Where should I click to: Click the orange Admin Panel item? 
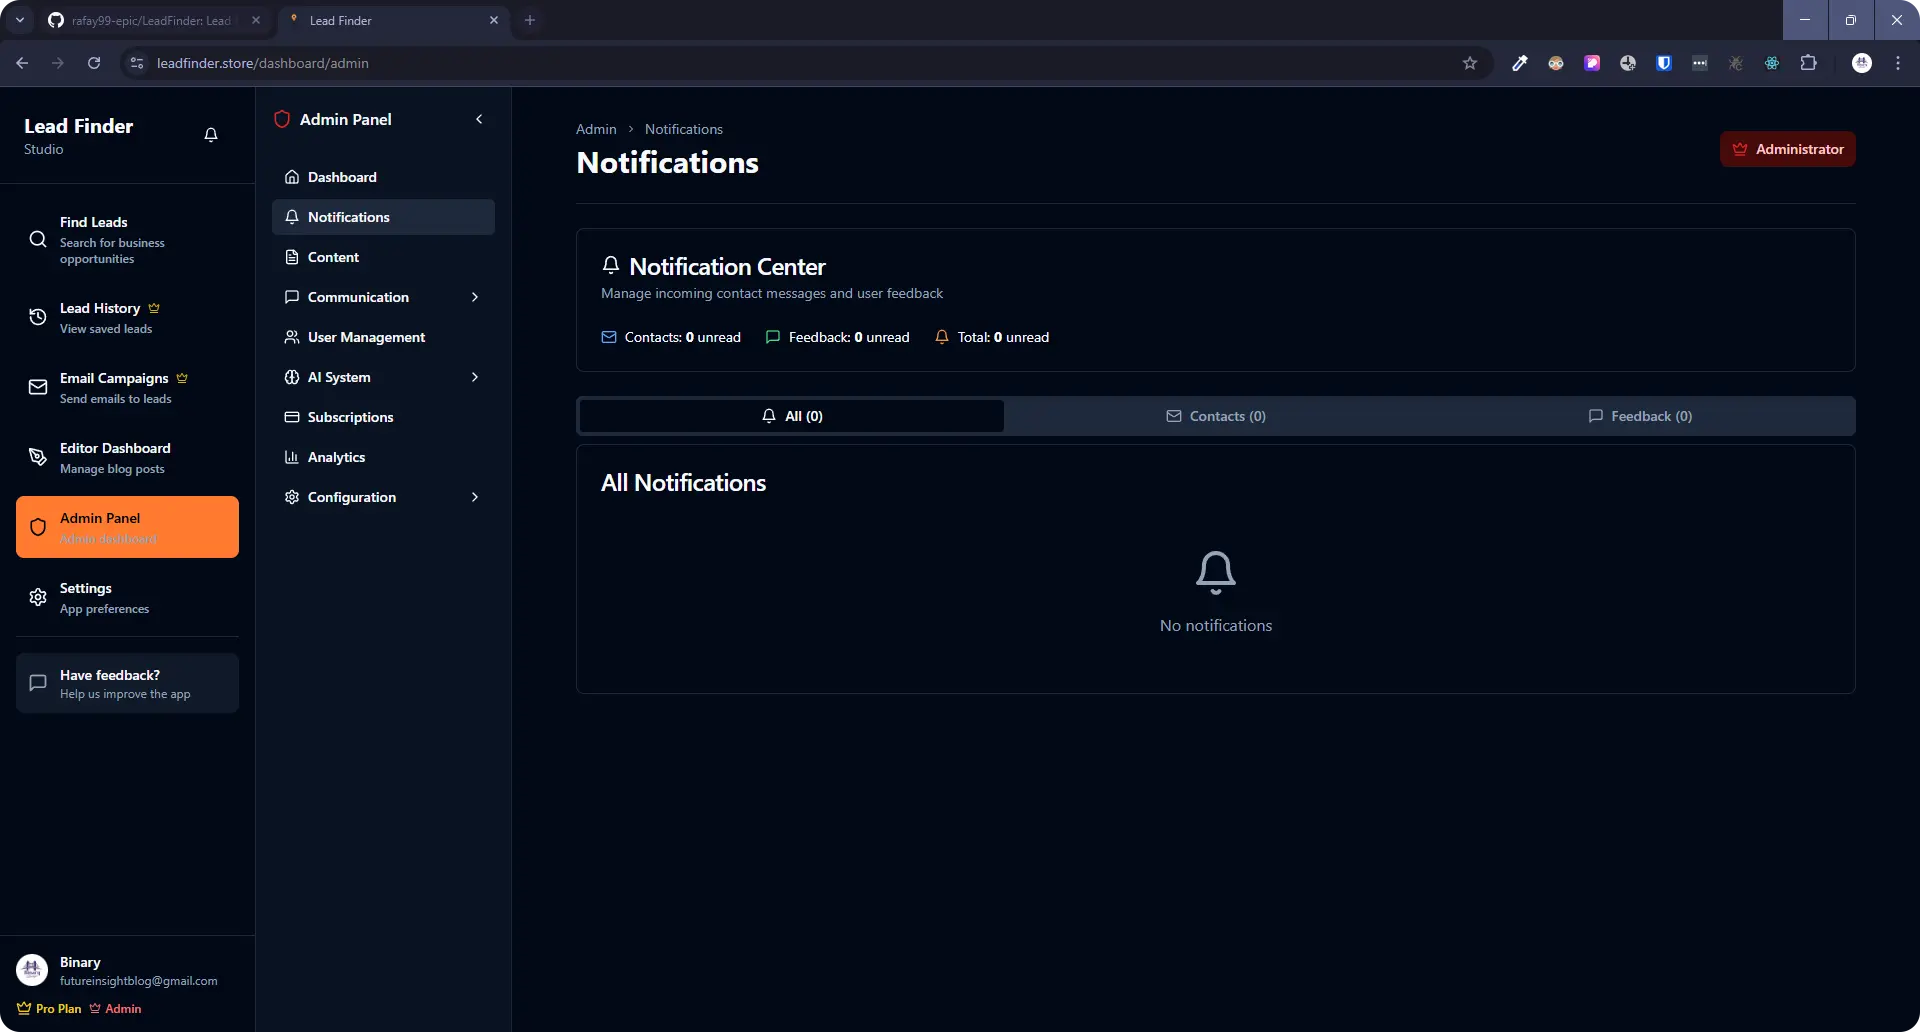(127, 527)
